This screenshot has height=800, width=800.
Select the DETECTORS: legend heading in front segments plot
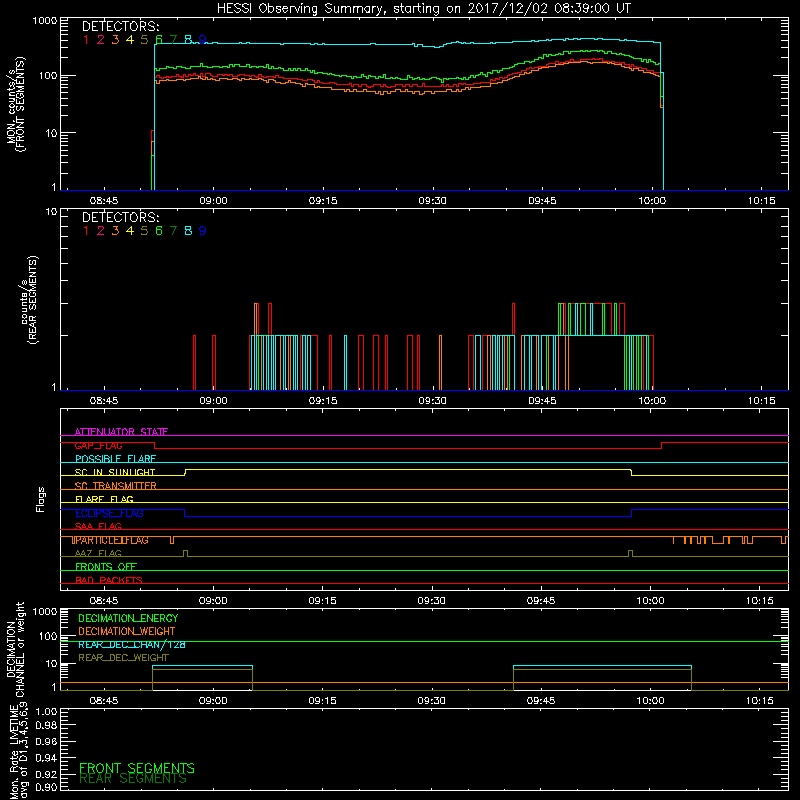click(121, 27)
